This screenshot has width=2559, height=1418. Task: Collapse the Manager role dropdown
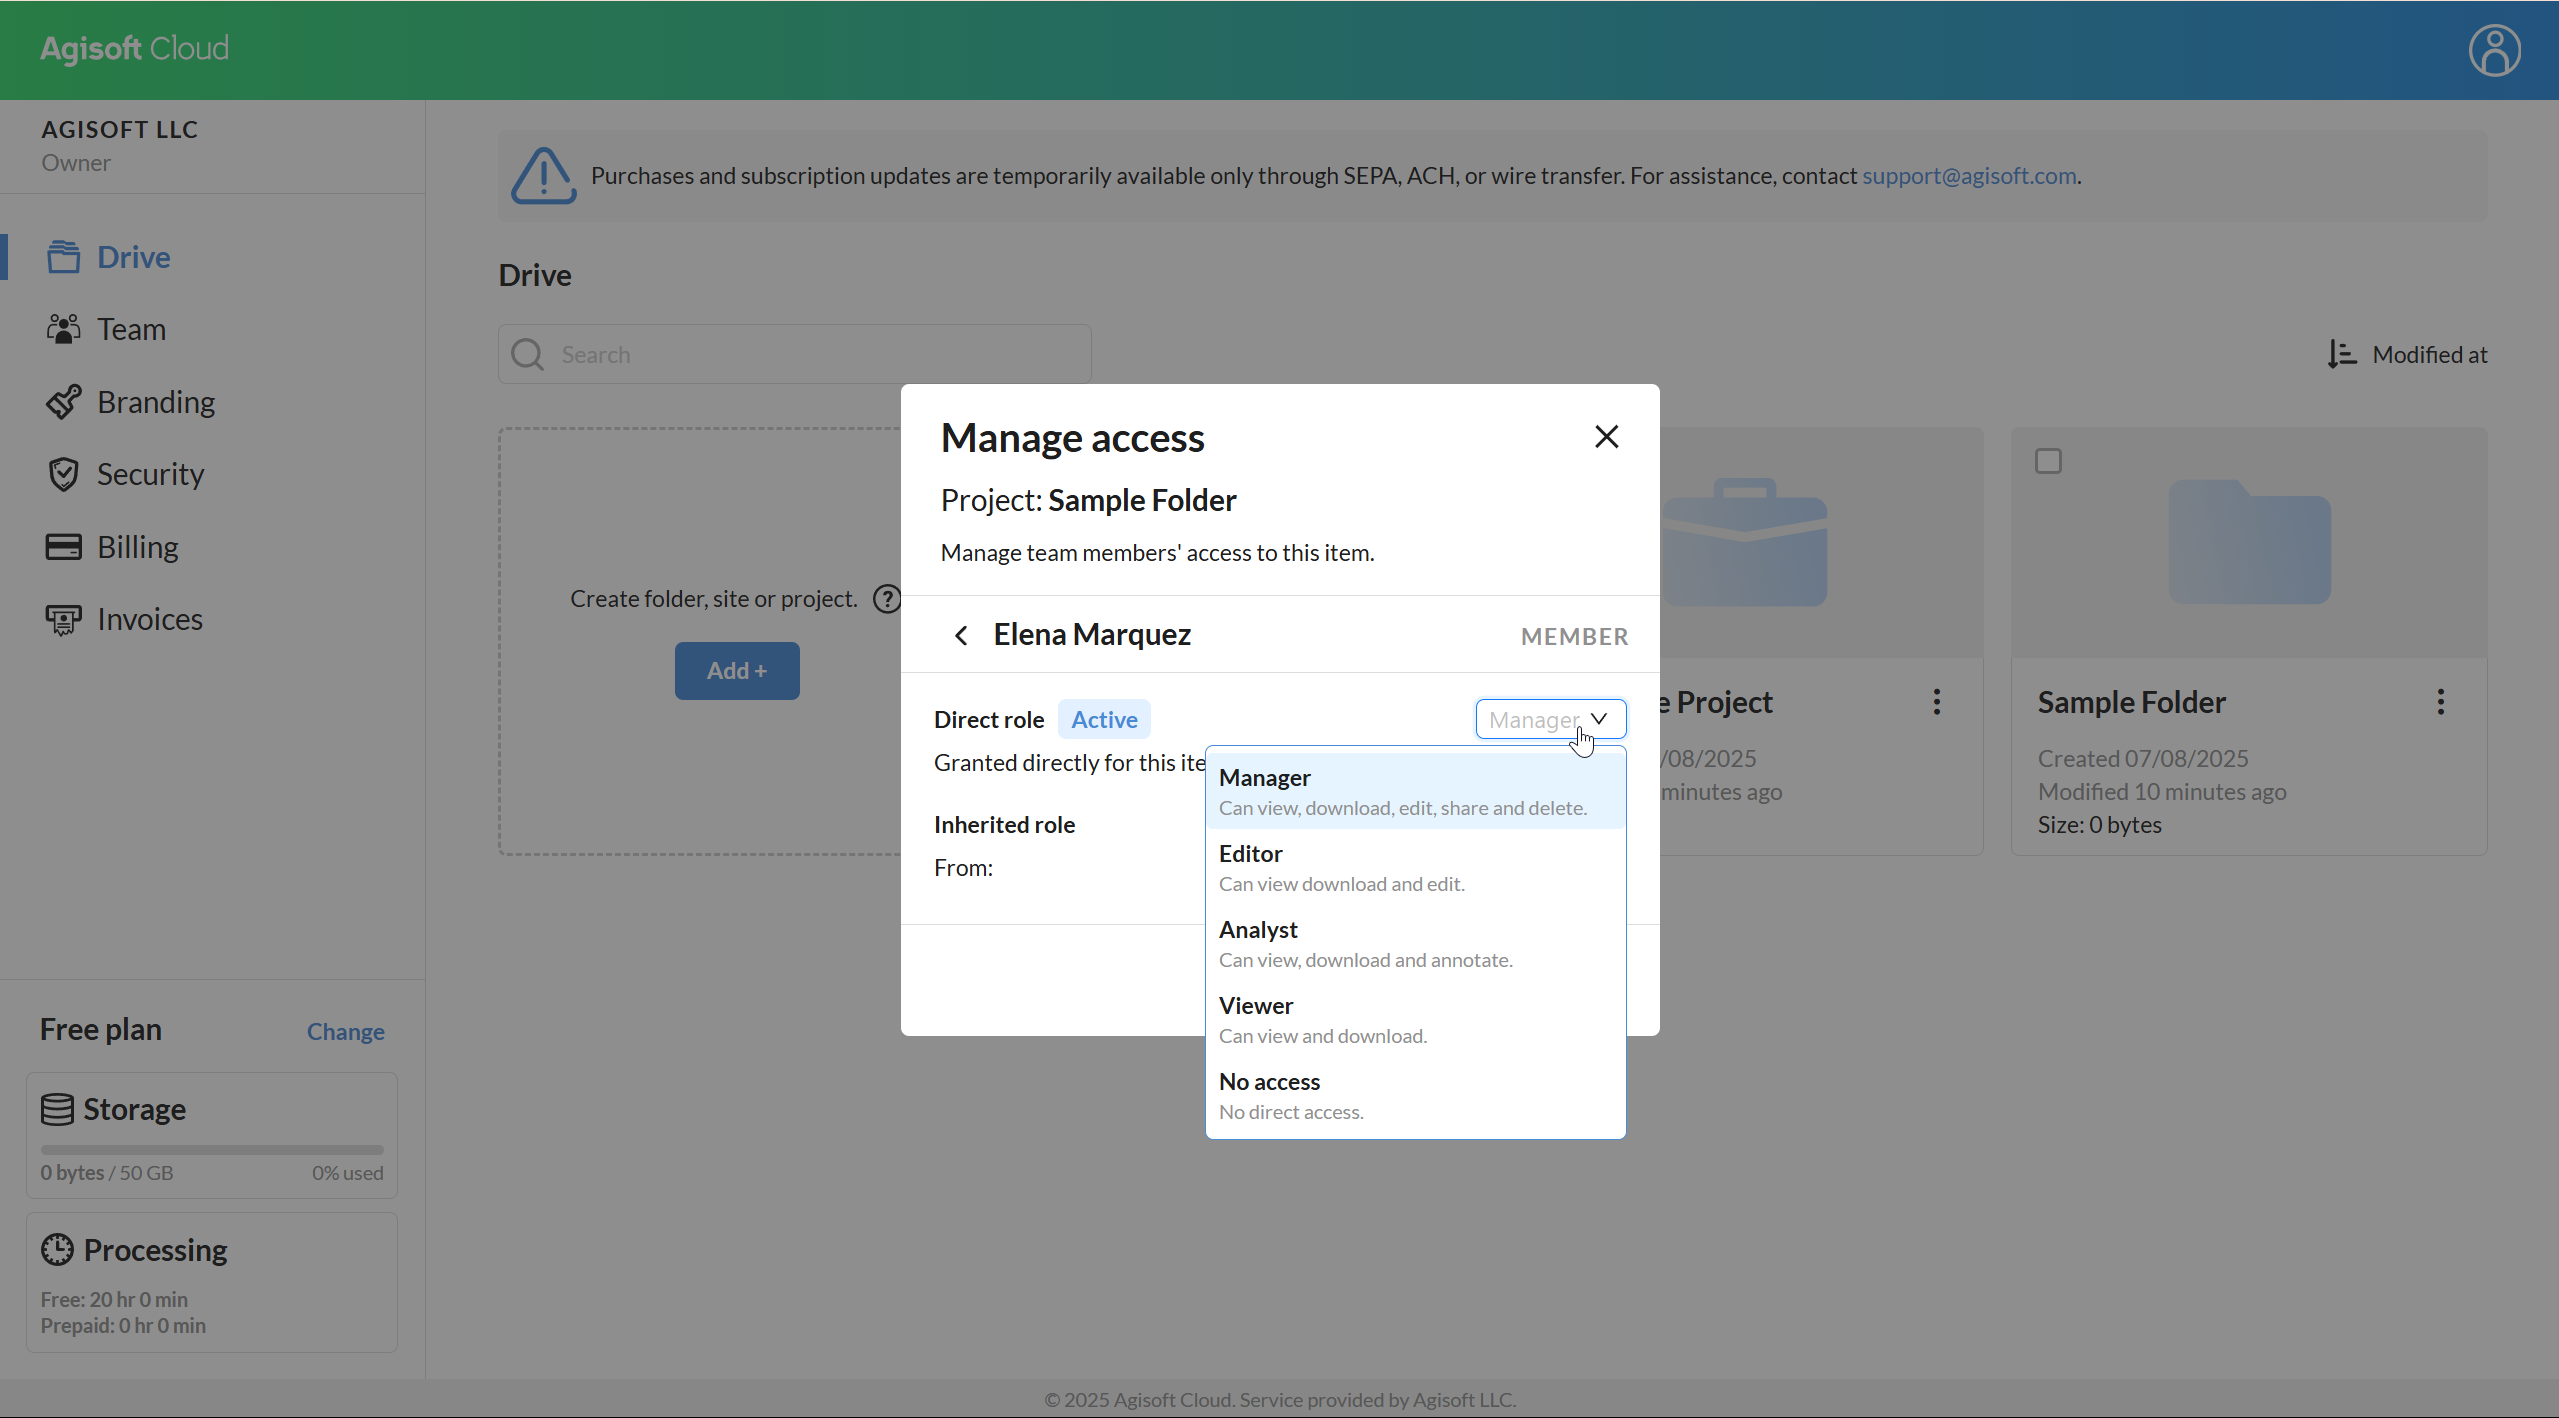[x=1550, y=719]
